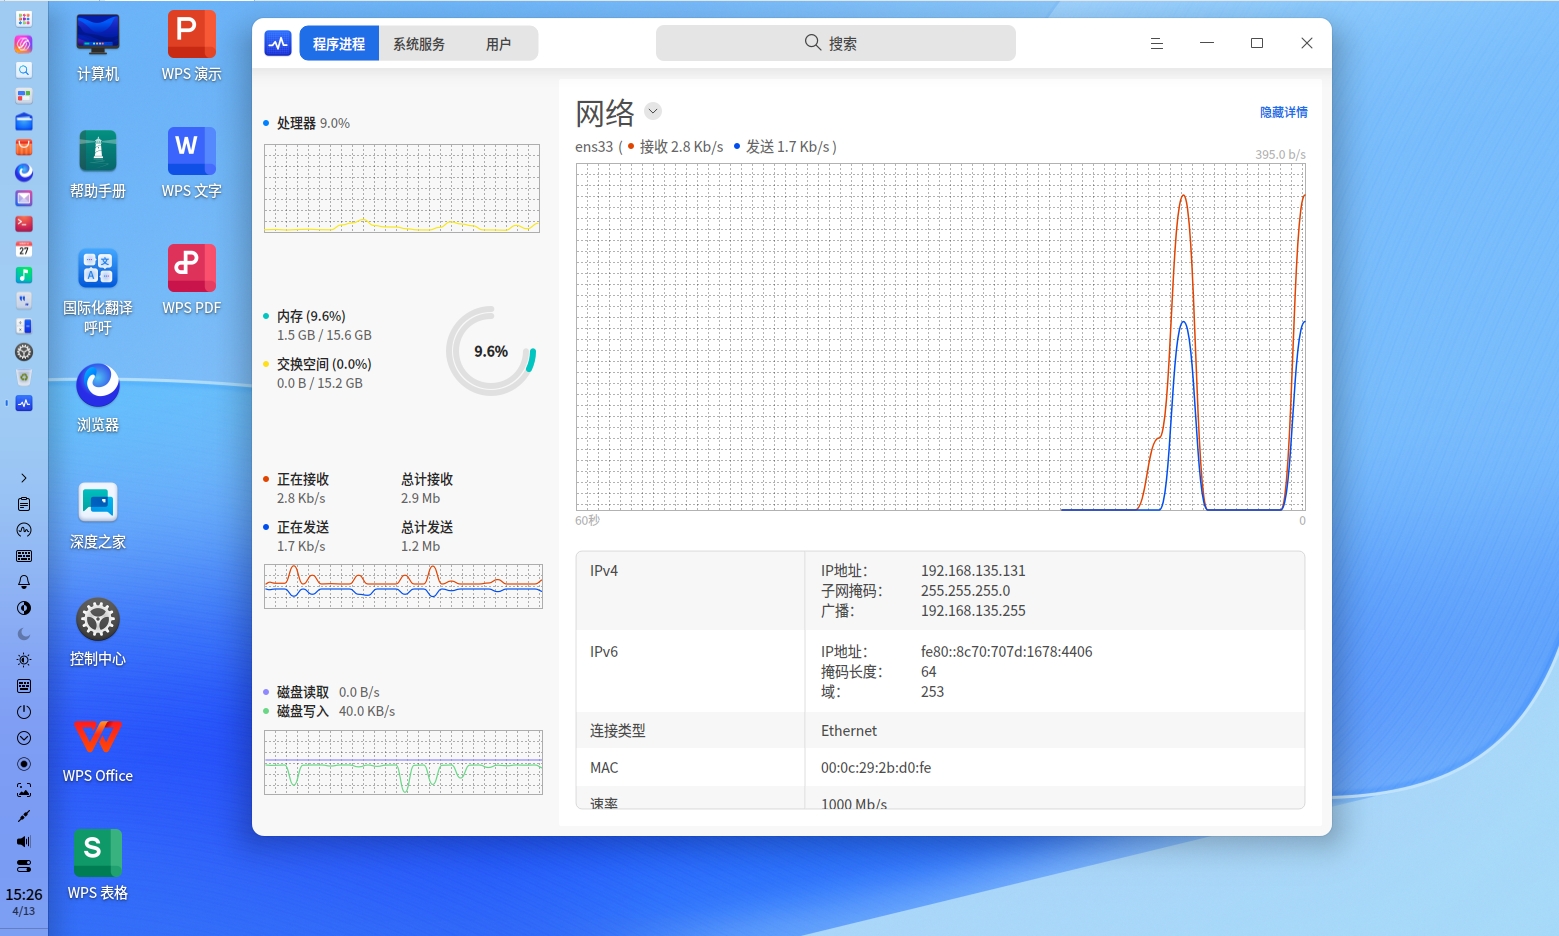Switch to the 程序进程 tab
The image size is (1559, 936).
pyautogui.click(x=339, y=44)
